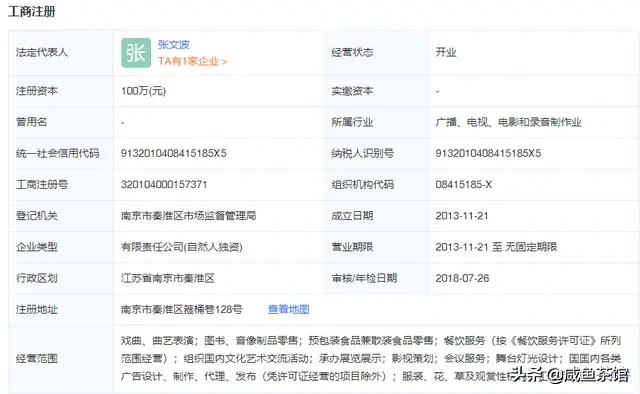Screen dimensions: 640x394
Task: Select inspection date 2018-07-26
Action: coord(462,278)
